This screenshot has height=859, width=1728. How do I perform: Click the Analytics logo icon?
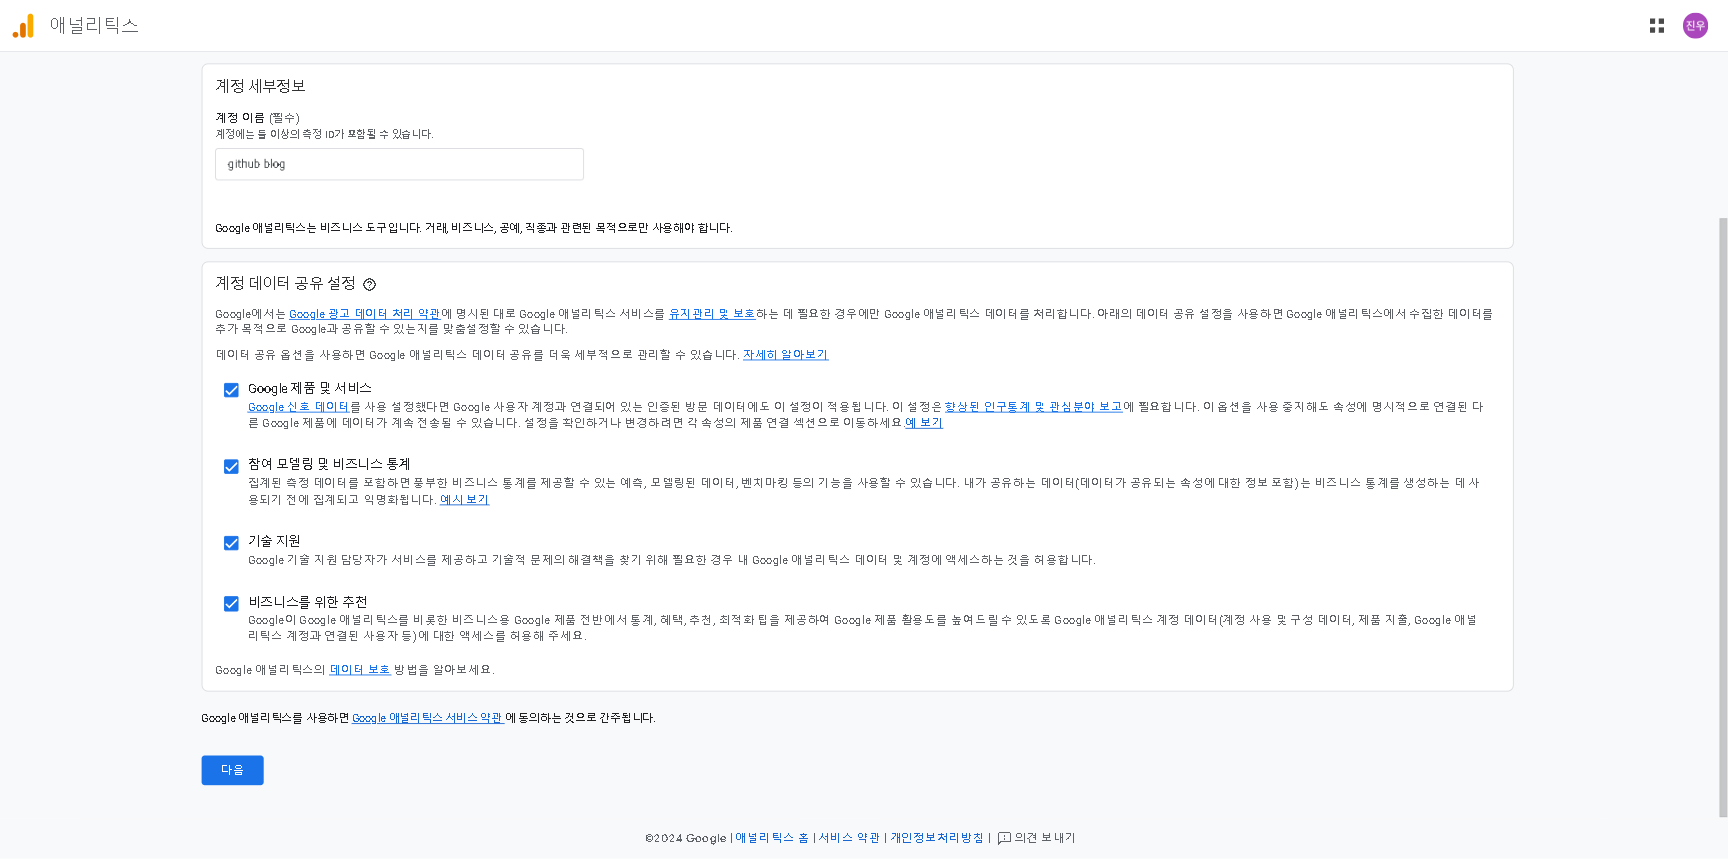[23, 26]
